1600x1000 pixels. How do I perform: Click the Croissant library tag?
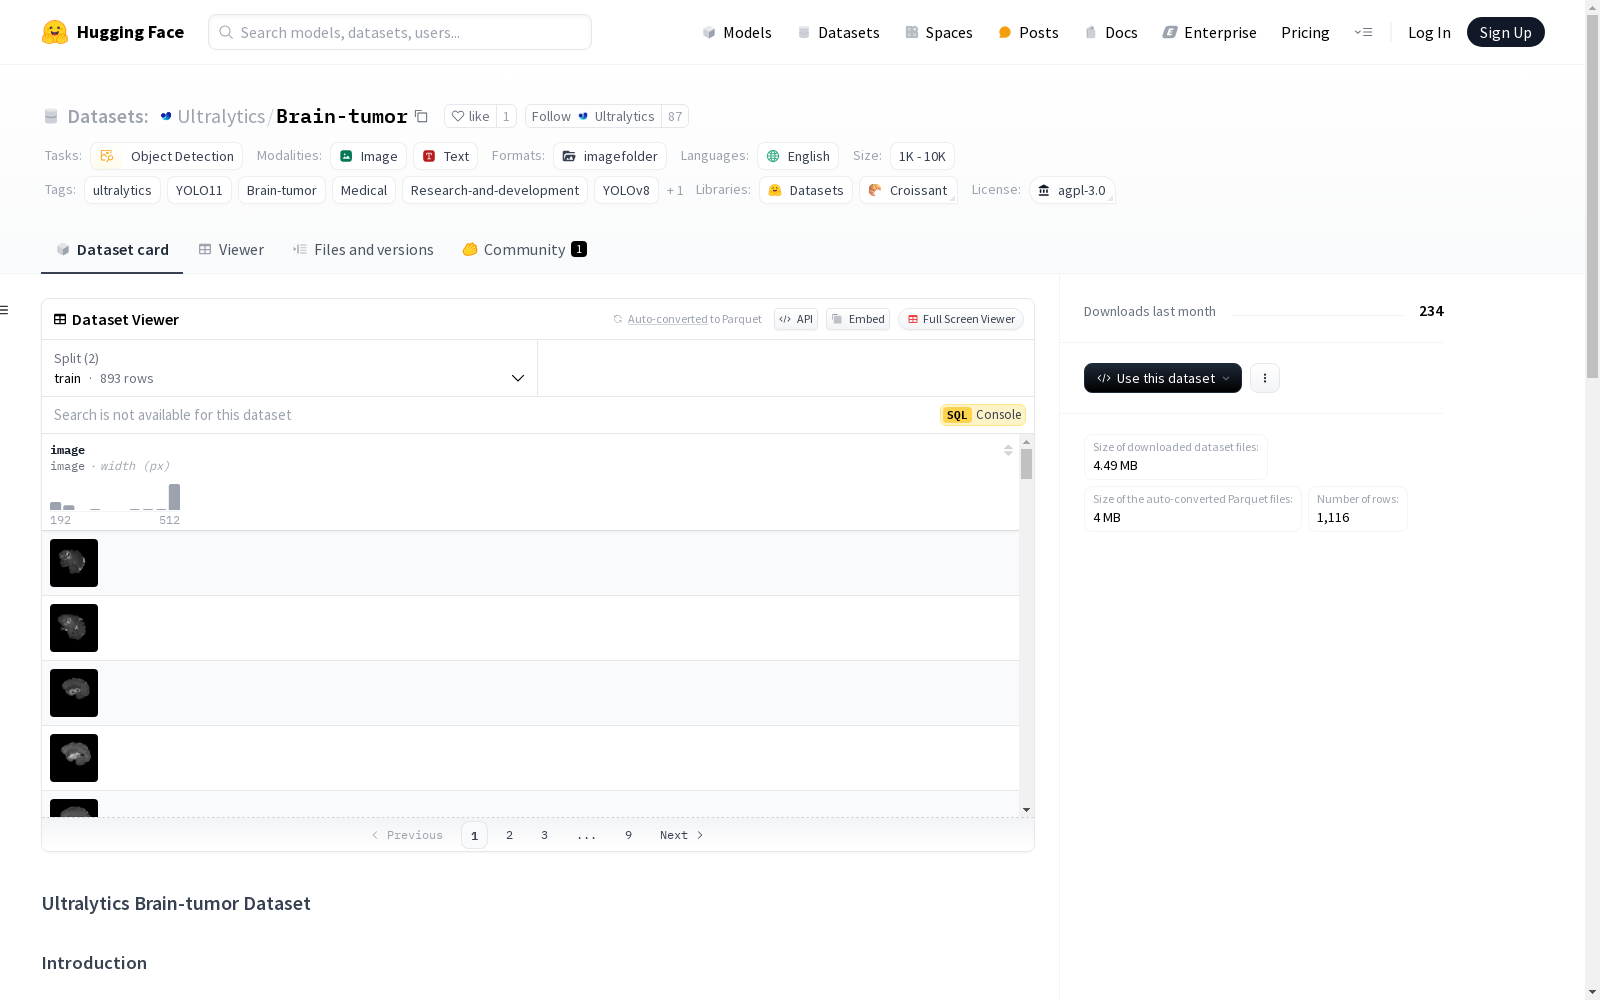point(908,190)
